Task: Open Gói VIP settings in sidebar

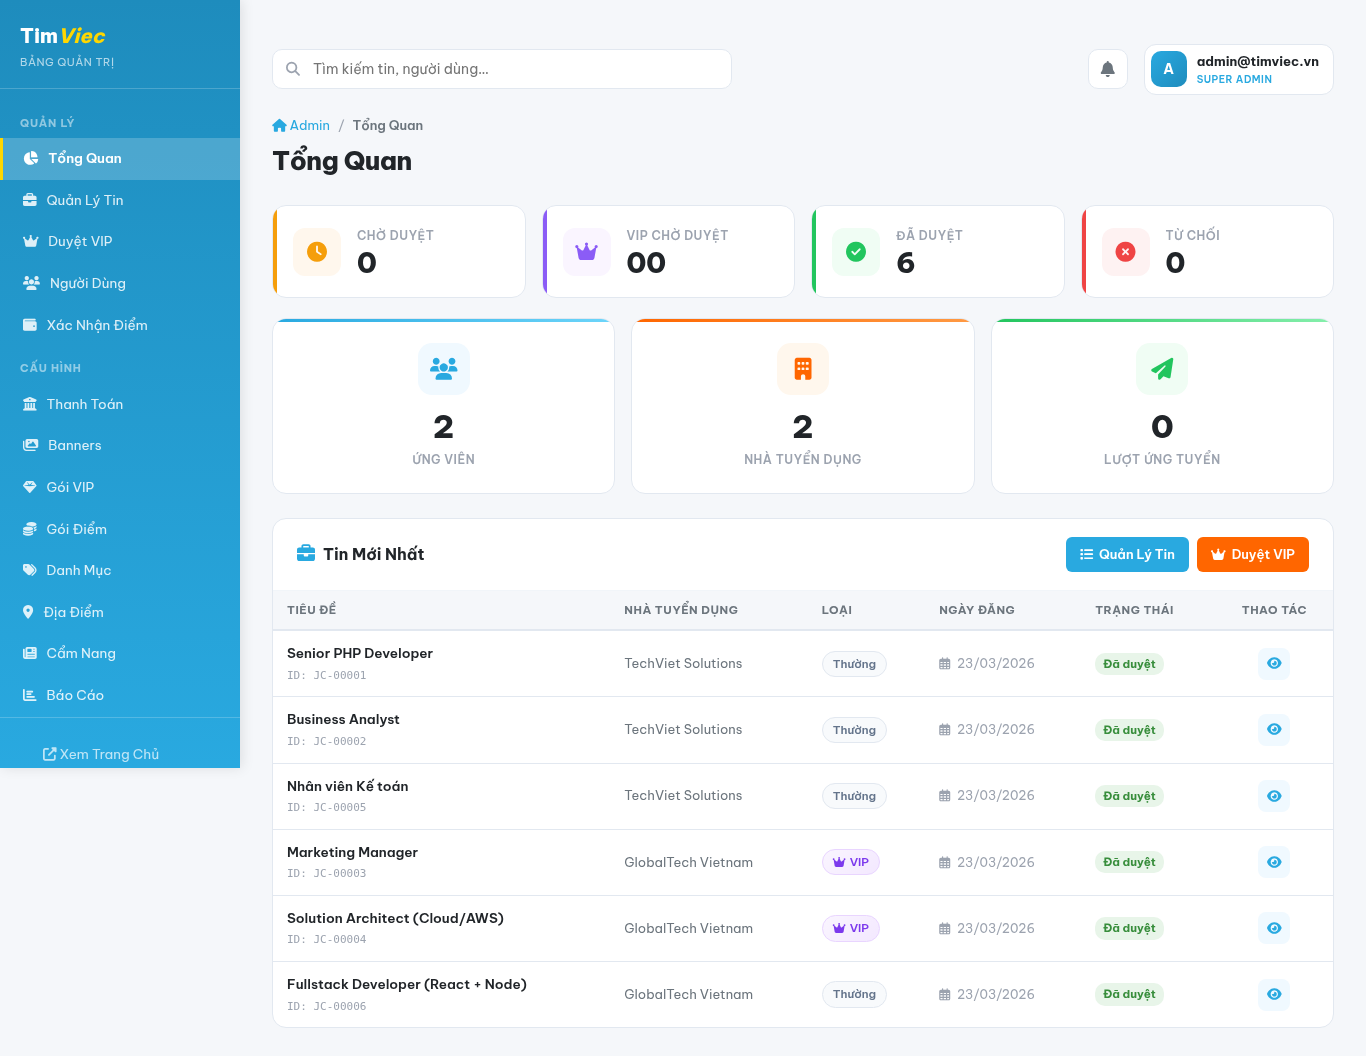Action: click(70, 487)
